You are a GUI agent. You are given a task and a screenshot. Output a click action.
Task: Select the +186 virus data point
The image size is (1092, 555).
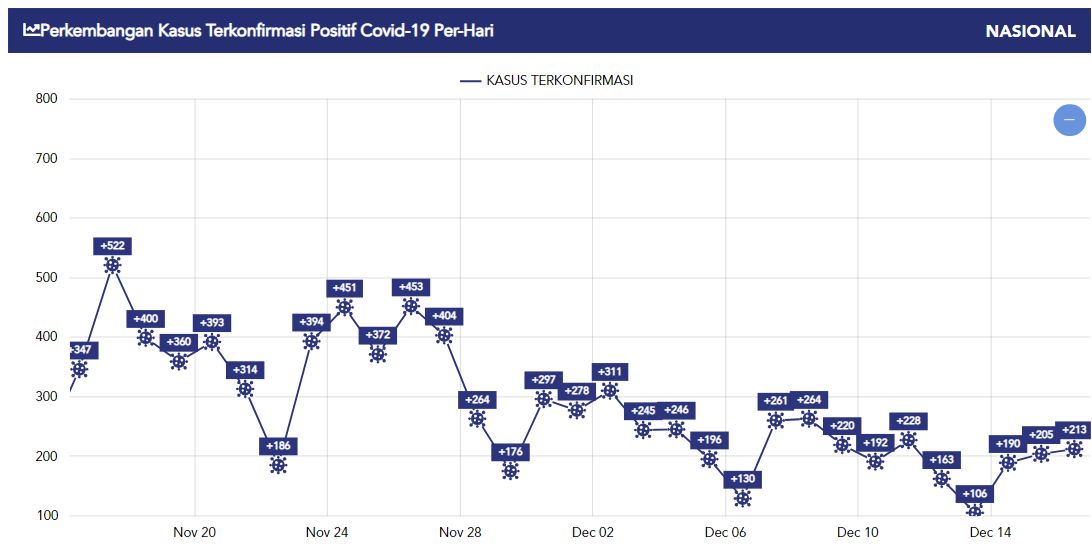[278, 465]
